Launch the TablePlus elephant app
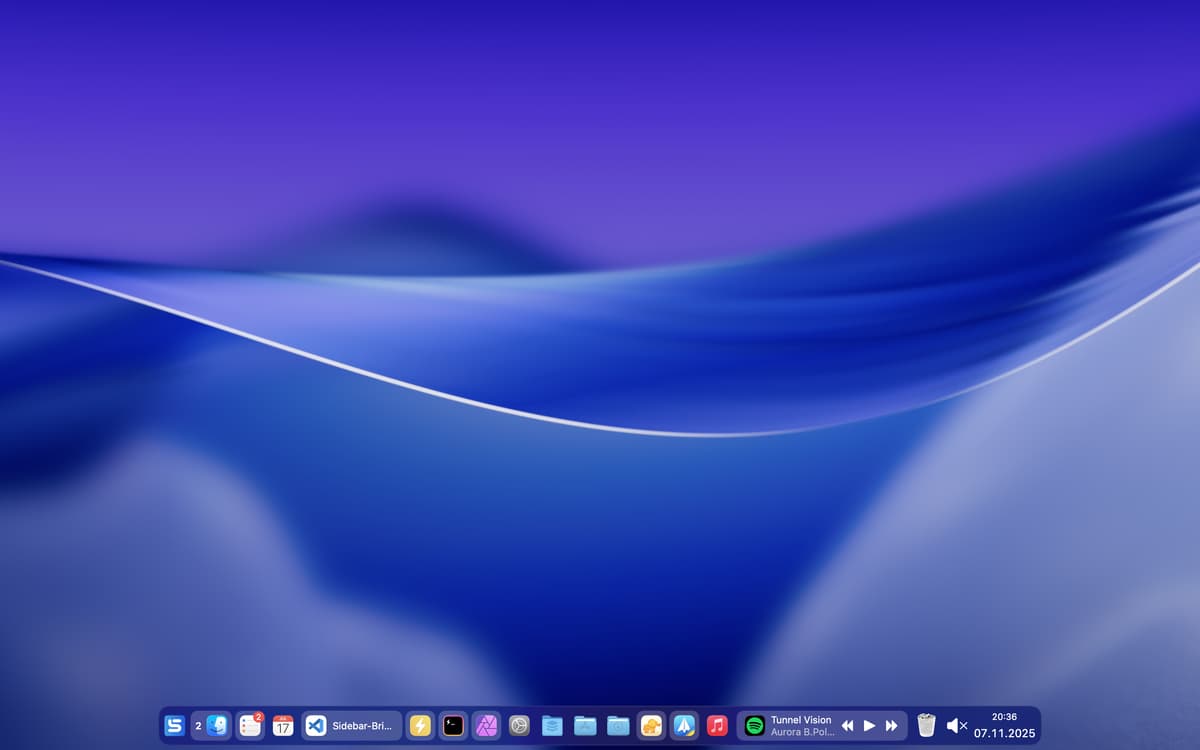The width and height of the screenshot is (1200, 750). (651, 726)
